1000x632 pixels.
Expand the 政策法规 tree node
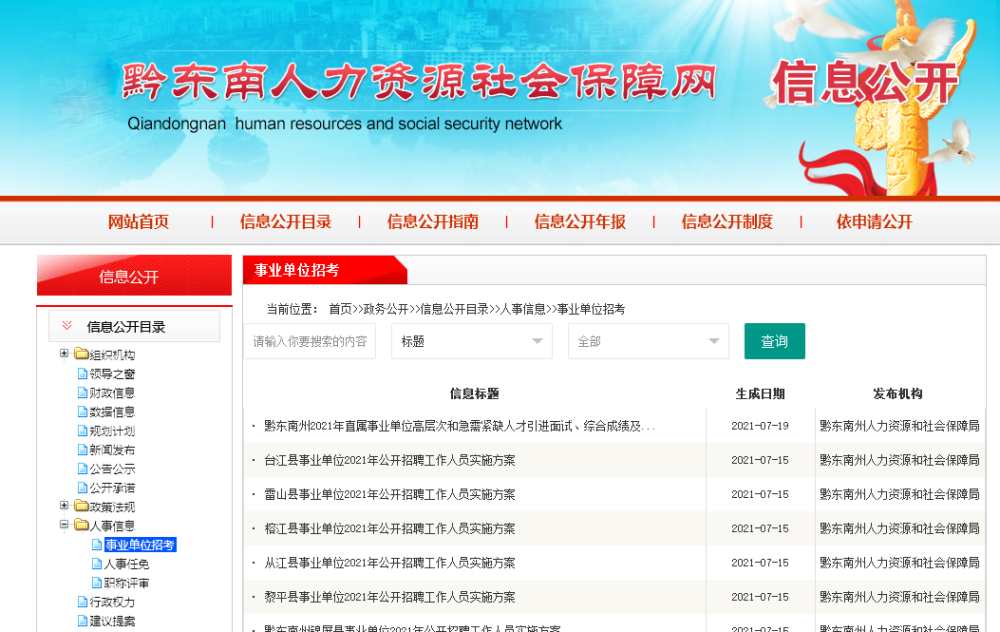tap(64, 506)
